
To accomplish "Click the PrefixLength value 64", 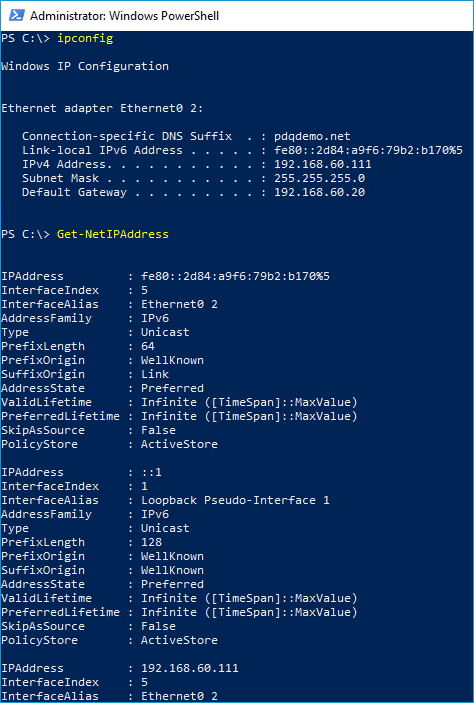I will [148, 346].
